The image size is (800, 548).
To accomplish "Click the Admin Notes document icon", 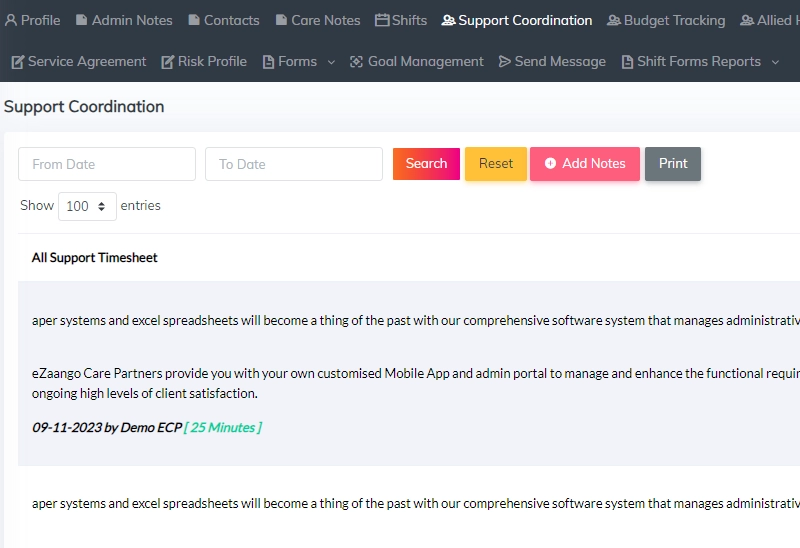I will click(x=81, y=20).
